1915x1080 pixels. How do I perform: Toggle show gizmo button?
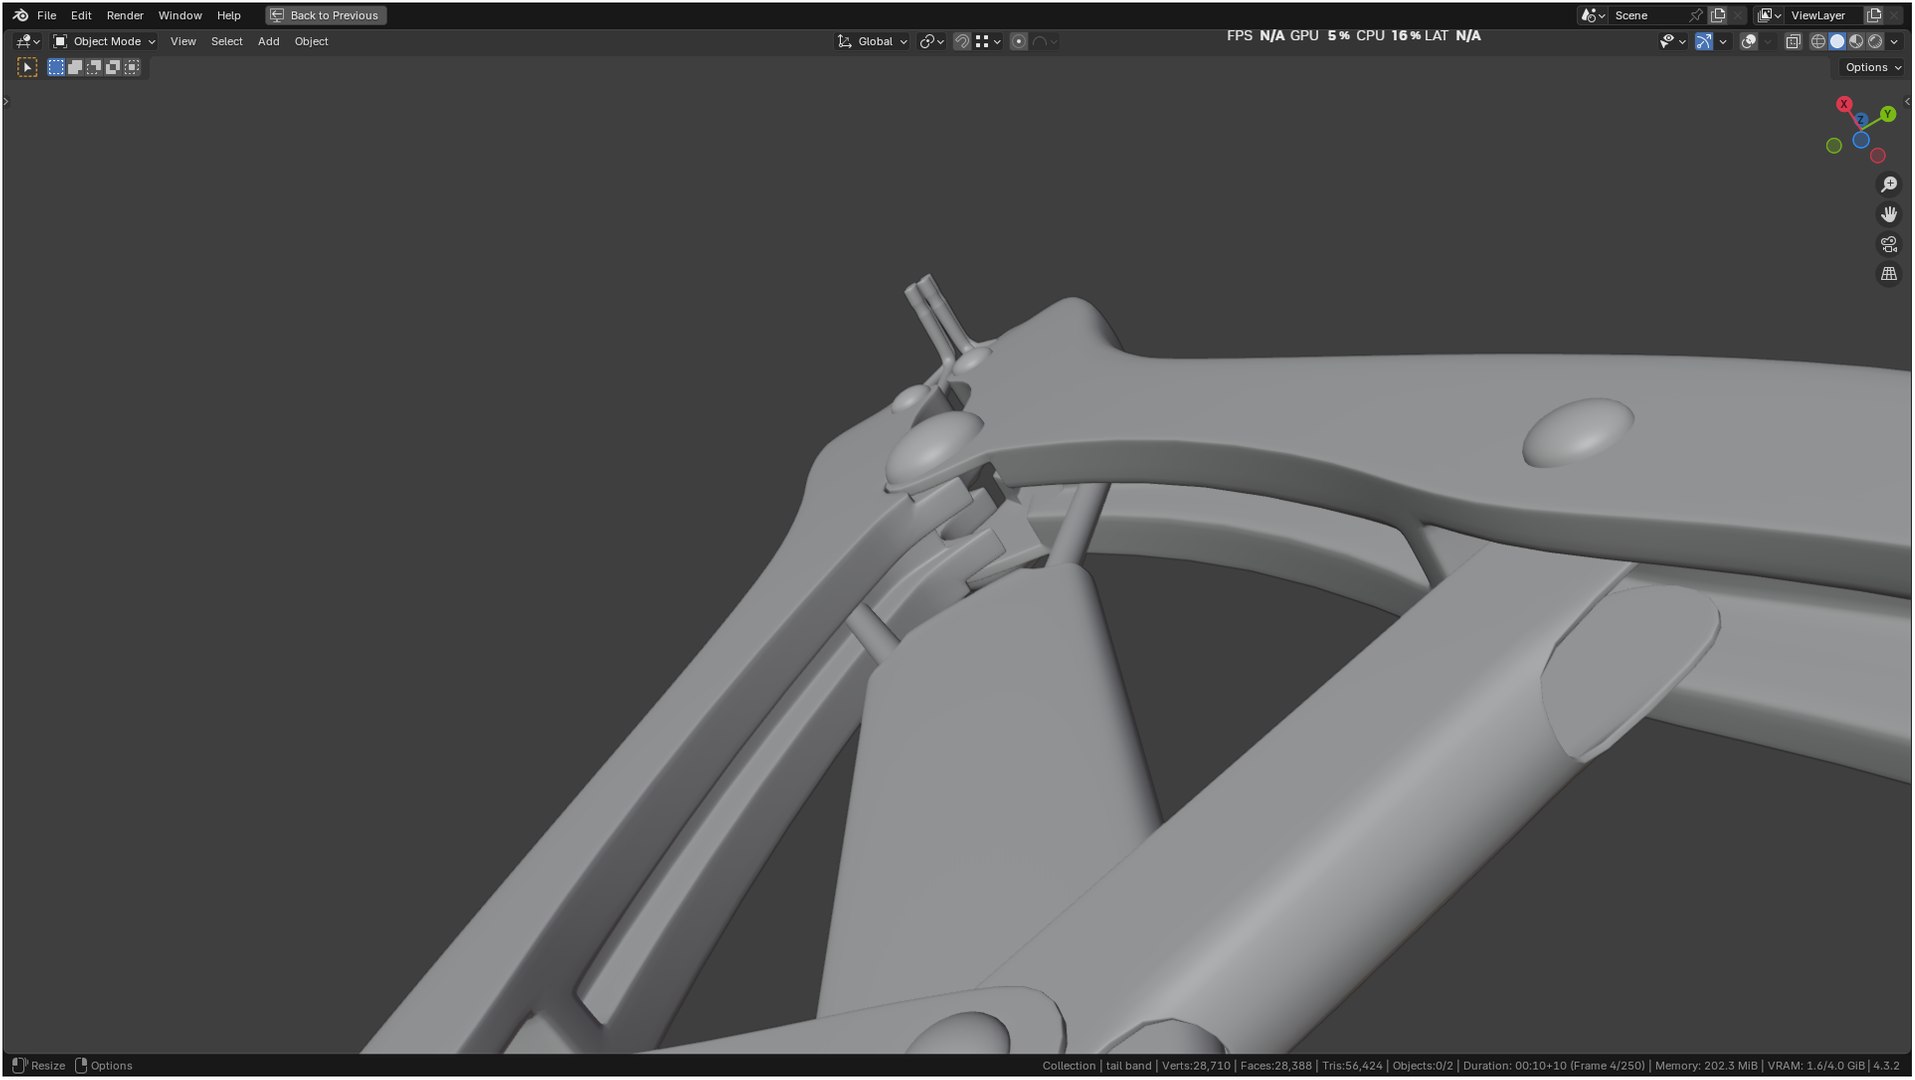coord(1703,41)
